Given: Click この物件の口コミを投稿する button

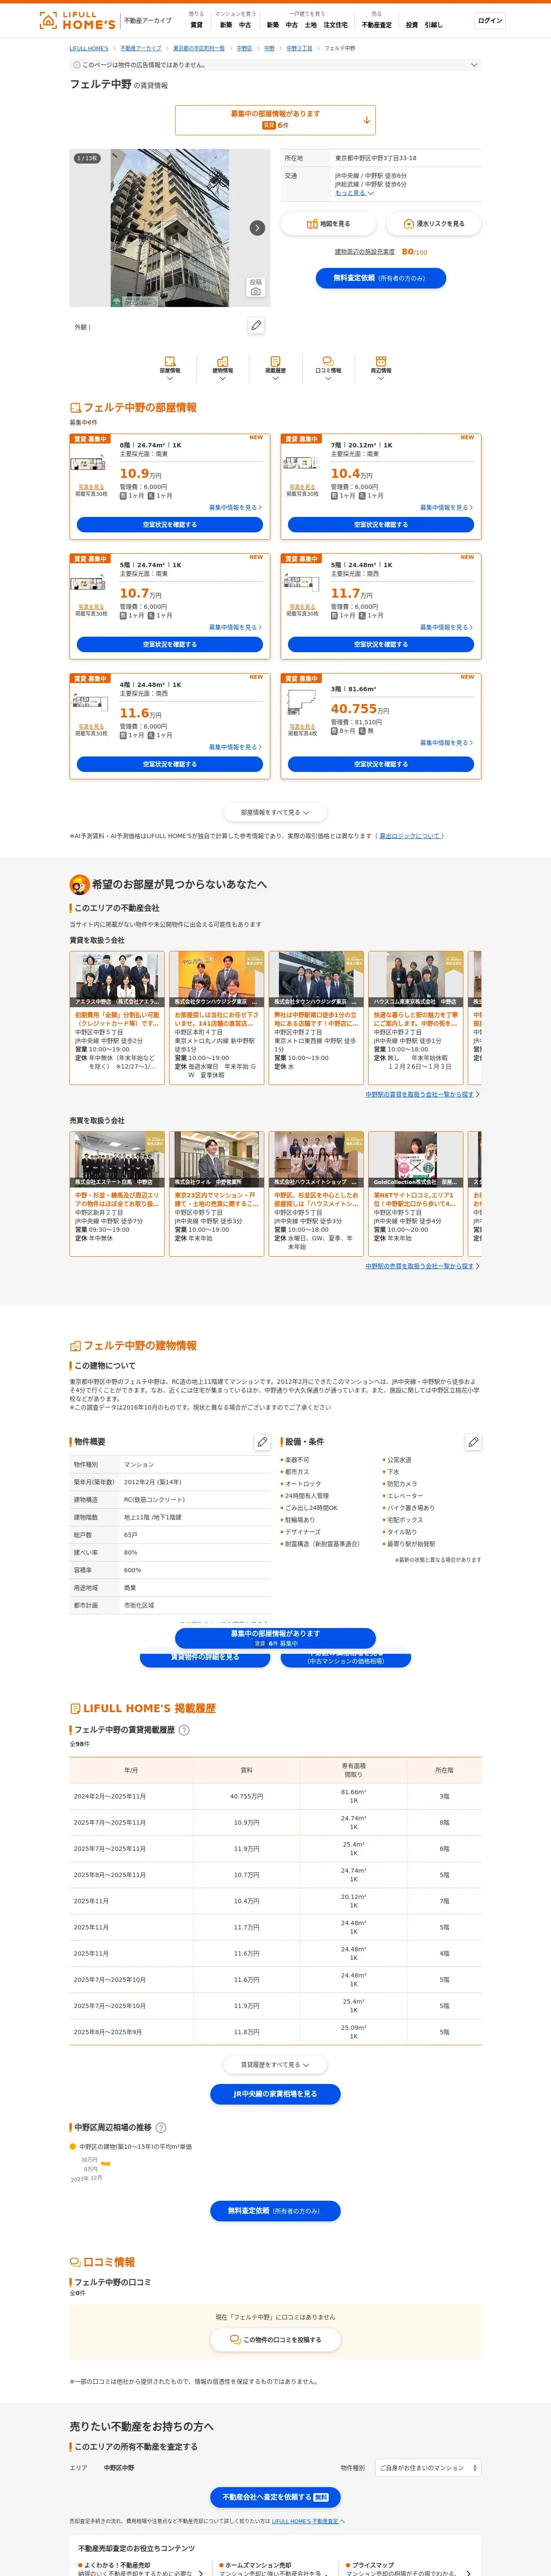Looking at the screenshot, I should pyautogui.click(x=275, y=2340).
